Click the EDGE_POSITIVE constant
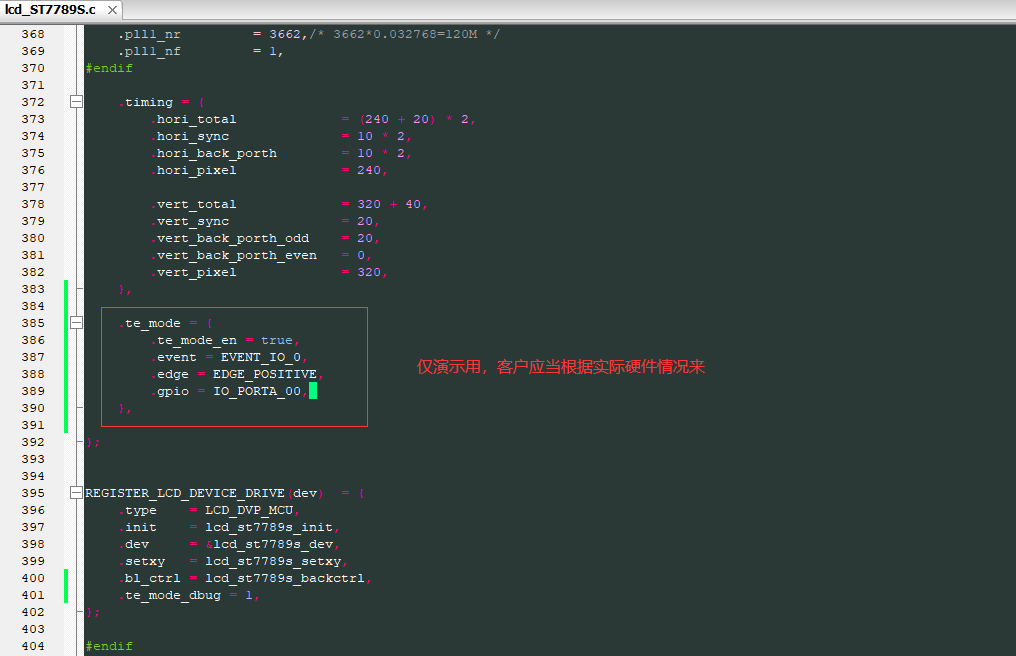The image size is (1016, 656). [x=265, y=374]
